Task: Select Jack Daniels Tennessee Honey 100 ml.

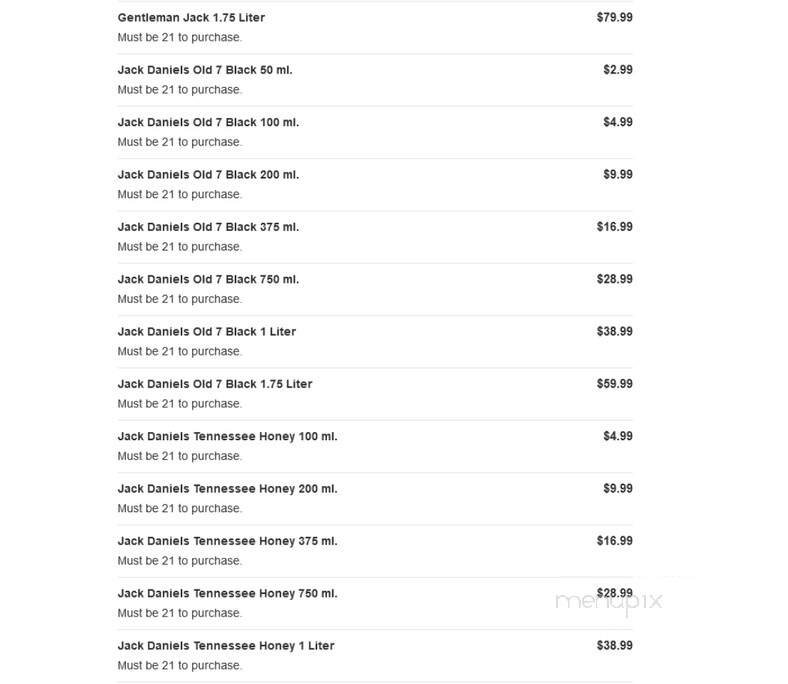Action: [x=227, y=436]
